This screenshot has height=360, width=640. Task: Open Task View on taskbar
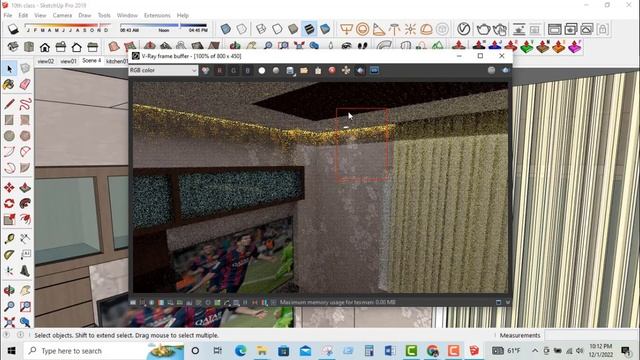218,351
